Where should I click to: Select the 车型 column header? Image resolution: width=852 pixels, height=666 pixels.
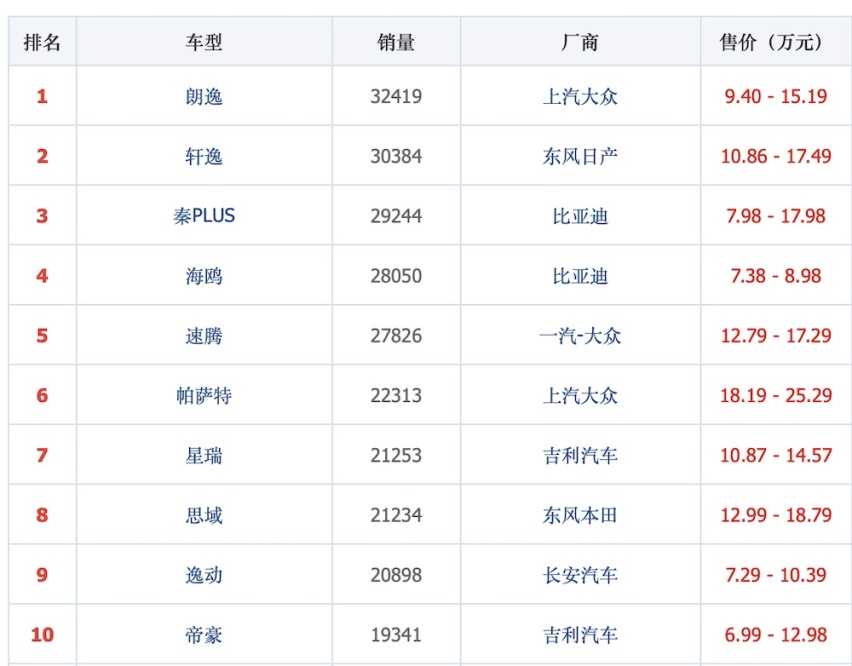[x=204, y=42]
